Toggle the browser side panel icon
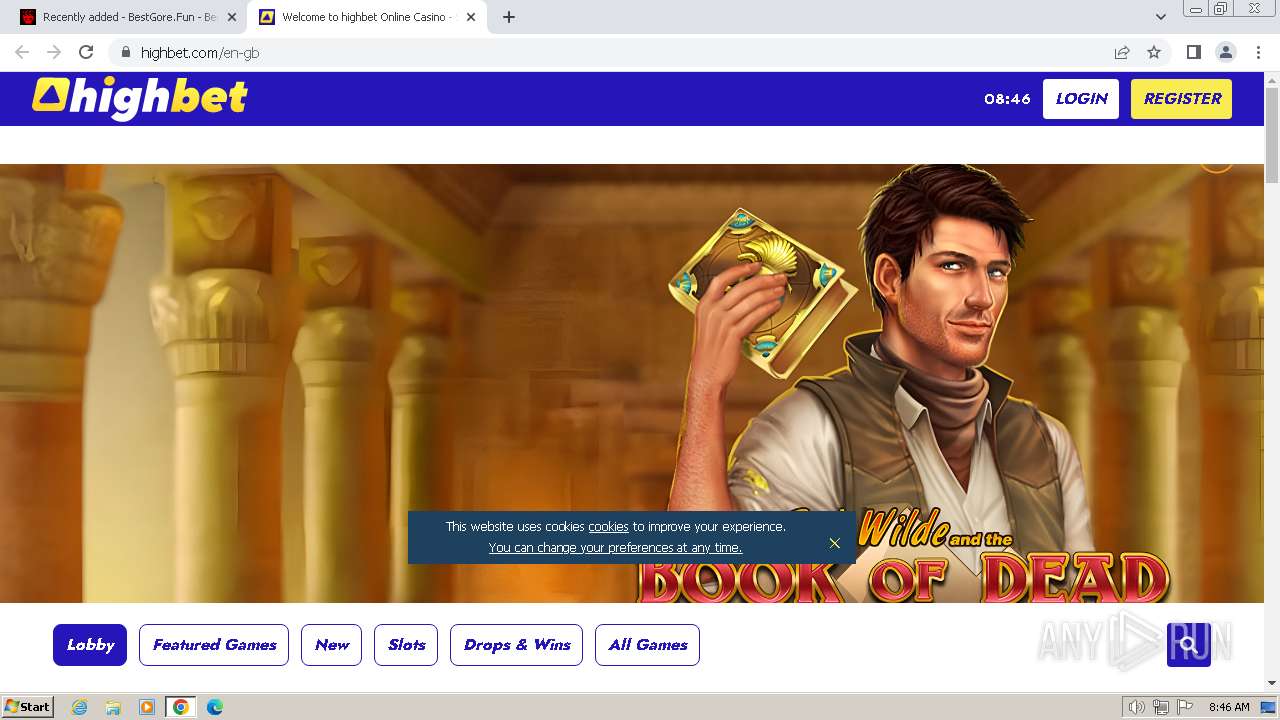The width and height of the screenshot is (1280, 720). 1193,52
